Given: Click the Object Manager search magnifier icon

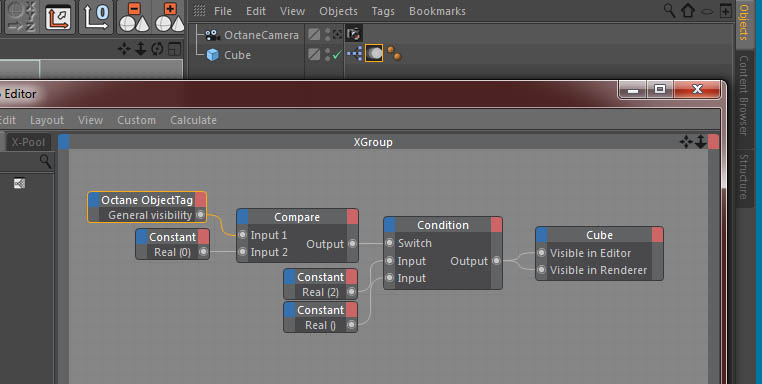Looking at the screenshot, I should pyautogui.click(x=669, y=10).
